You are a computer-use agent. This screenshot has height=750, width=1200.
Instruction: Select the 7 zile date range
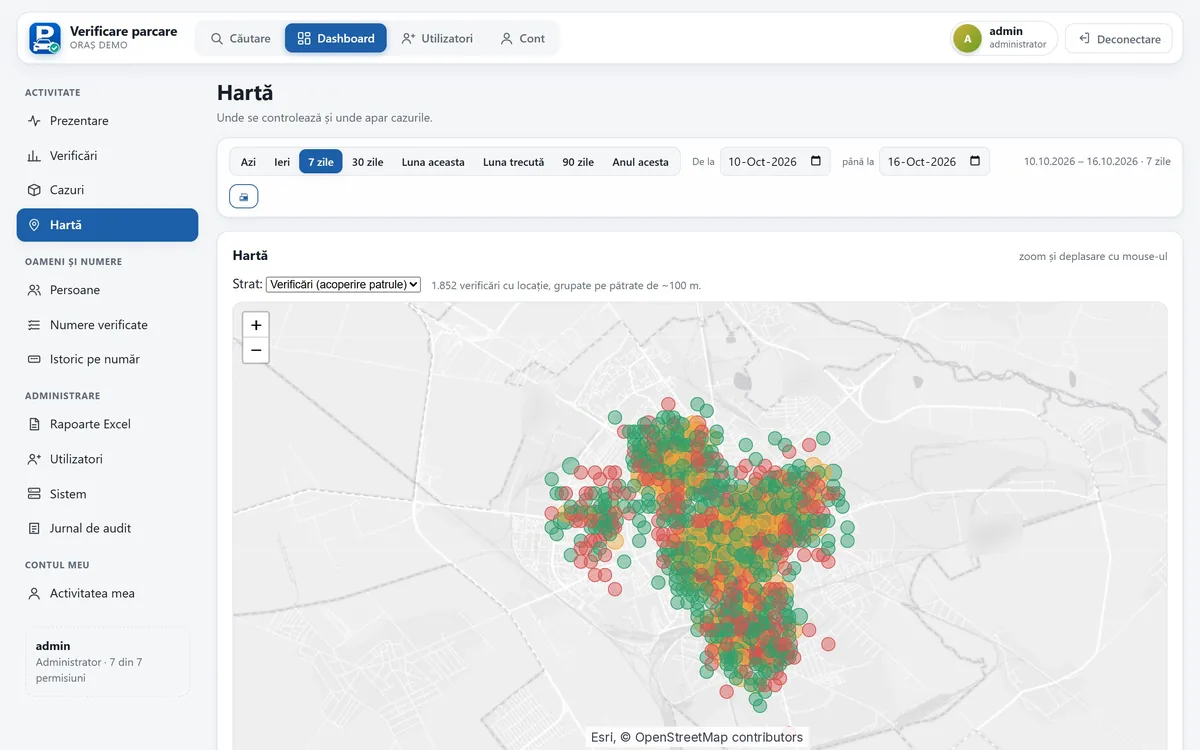pos(321,162)
